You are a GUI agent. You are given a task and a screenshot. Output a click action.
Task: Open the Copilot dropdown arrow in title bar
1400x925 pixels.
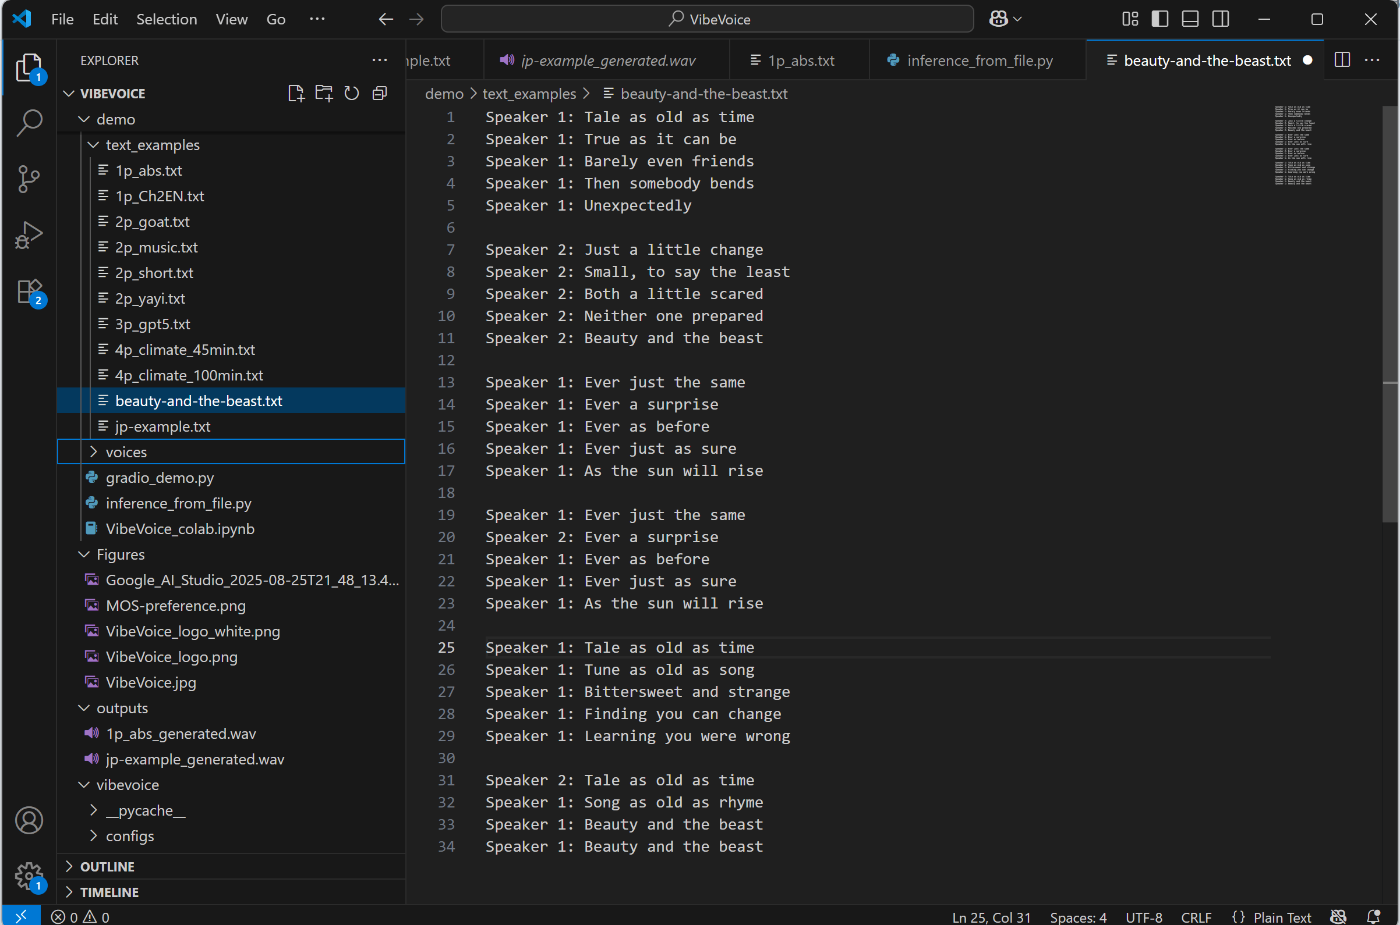[x=1018, y=19]
